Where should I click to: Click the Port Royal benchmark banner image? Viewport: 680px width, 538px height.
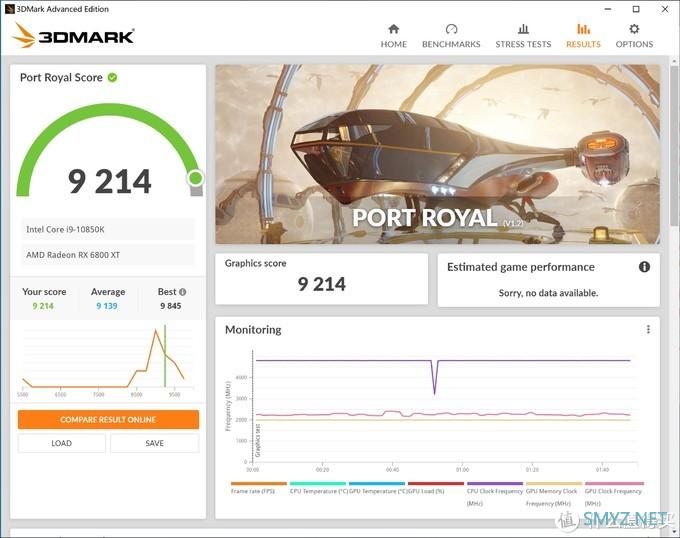(x=438, y=154)
